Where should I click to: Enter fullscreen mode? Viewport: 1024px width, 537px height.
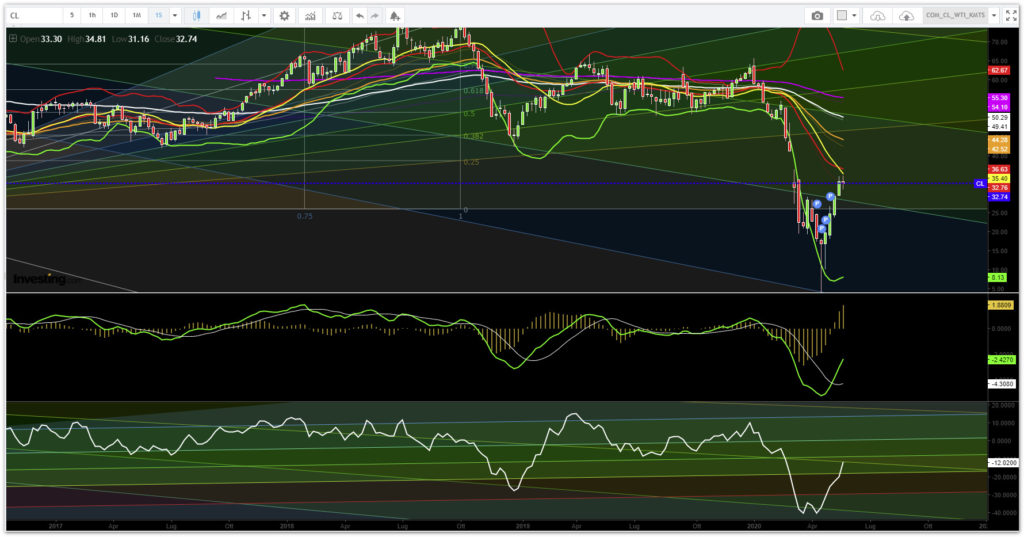pos(1011,16)
